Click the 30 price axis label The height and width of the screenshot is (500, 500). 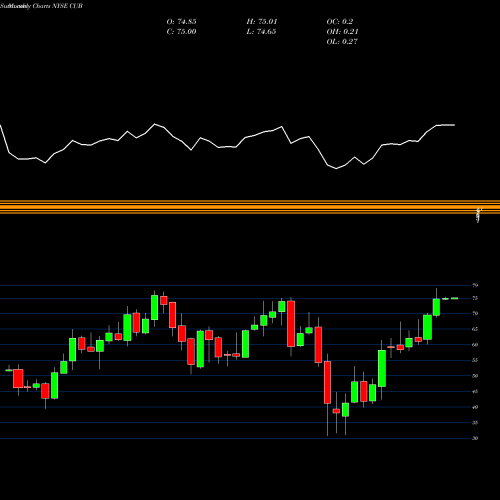point(475,438)
